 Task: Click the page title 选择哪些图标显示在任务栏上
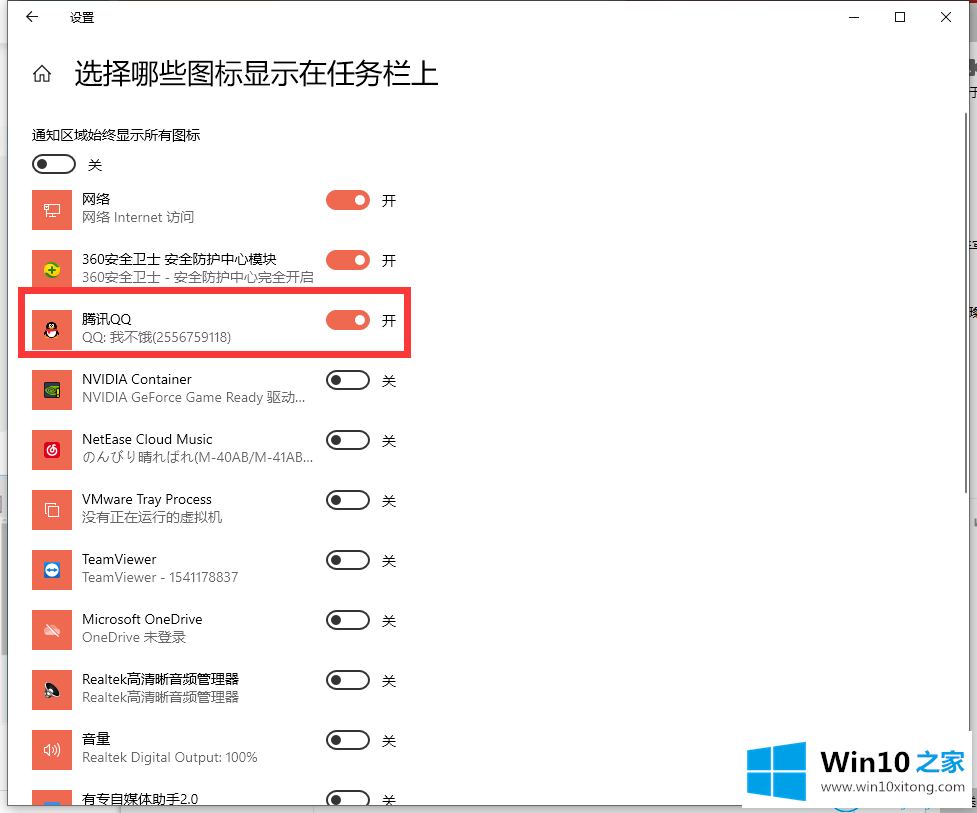click(x=256, y=74)
